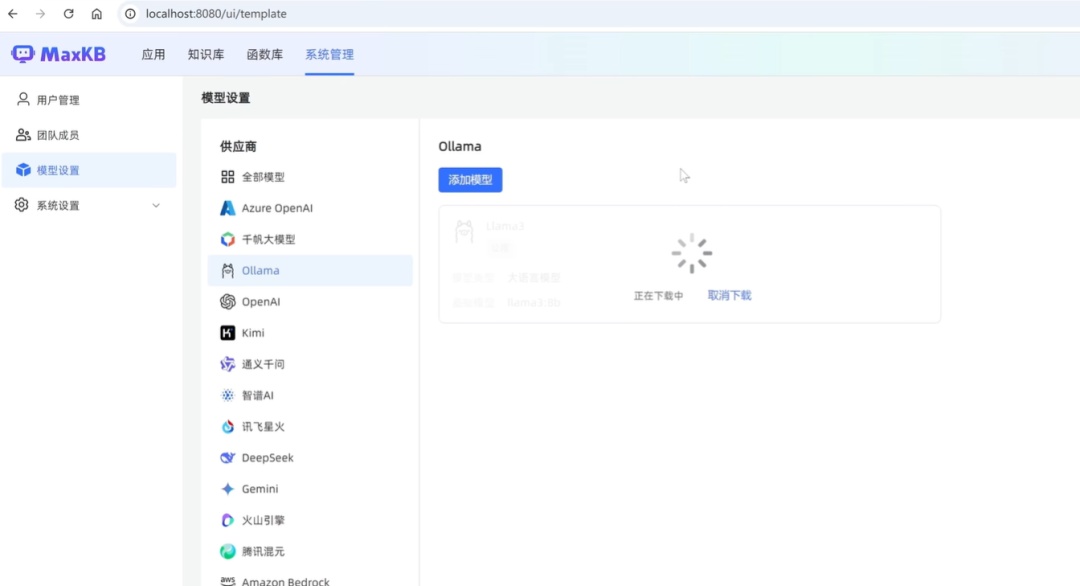Switch to the 知识库 tab
The height and width of the screenshot is (586, 1080).
tap(206, 55)
